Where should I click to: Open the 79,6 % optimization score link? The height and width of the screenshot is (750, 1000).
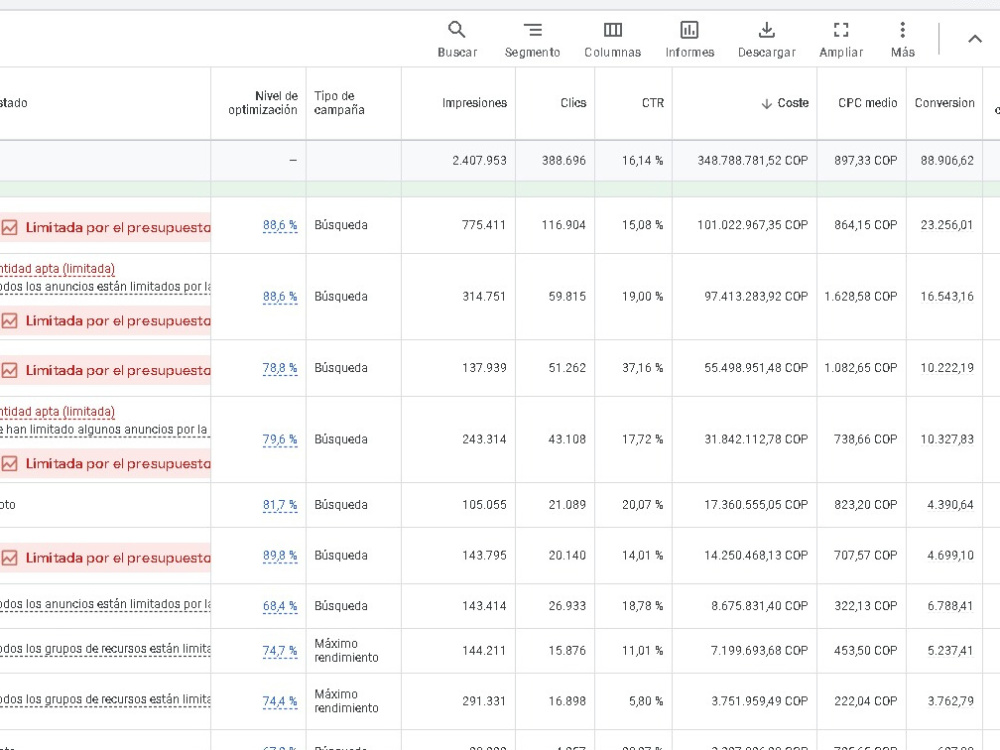(x=280, y=439)
